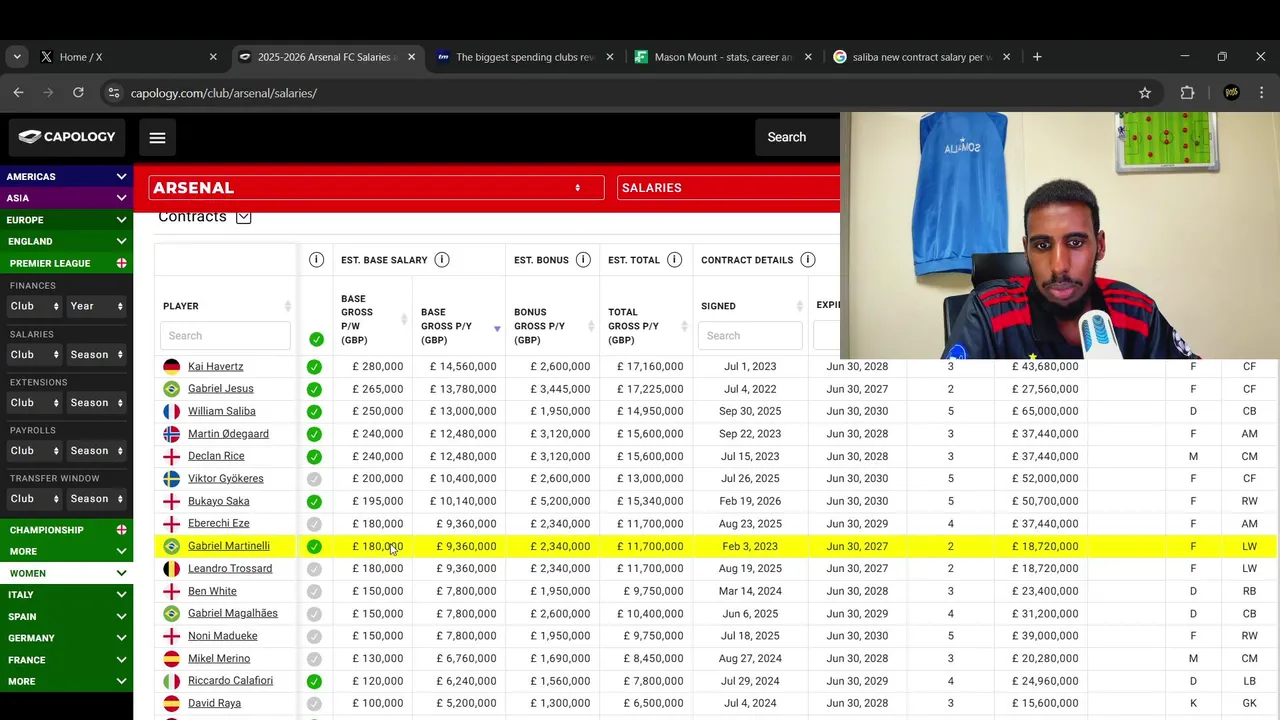Close the Arsenal FC Salaries tab
The width and height of the screenshot is (1280, 720).
[x=411, y=57]
